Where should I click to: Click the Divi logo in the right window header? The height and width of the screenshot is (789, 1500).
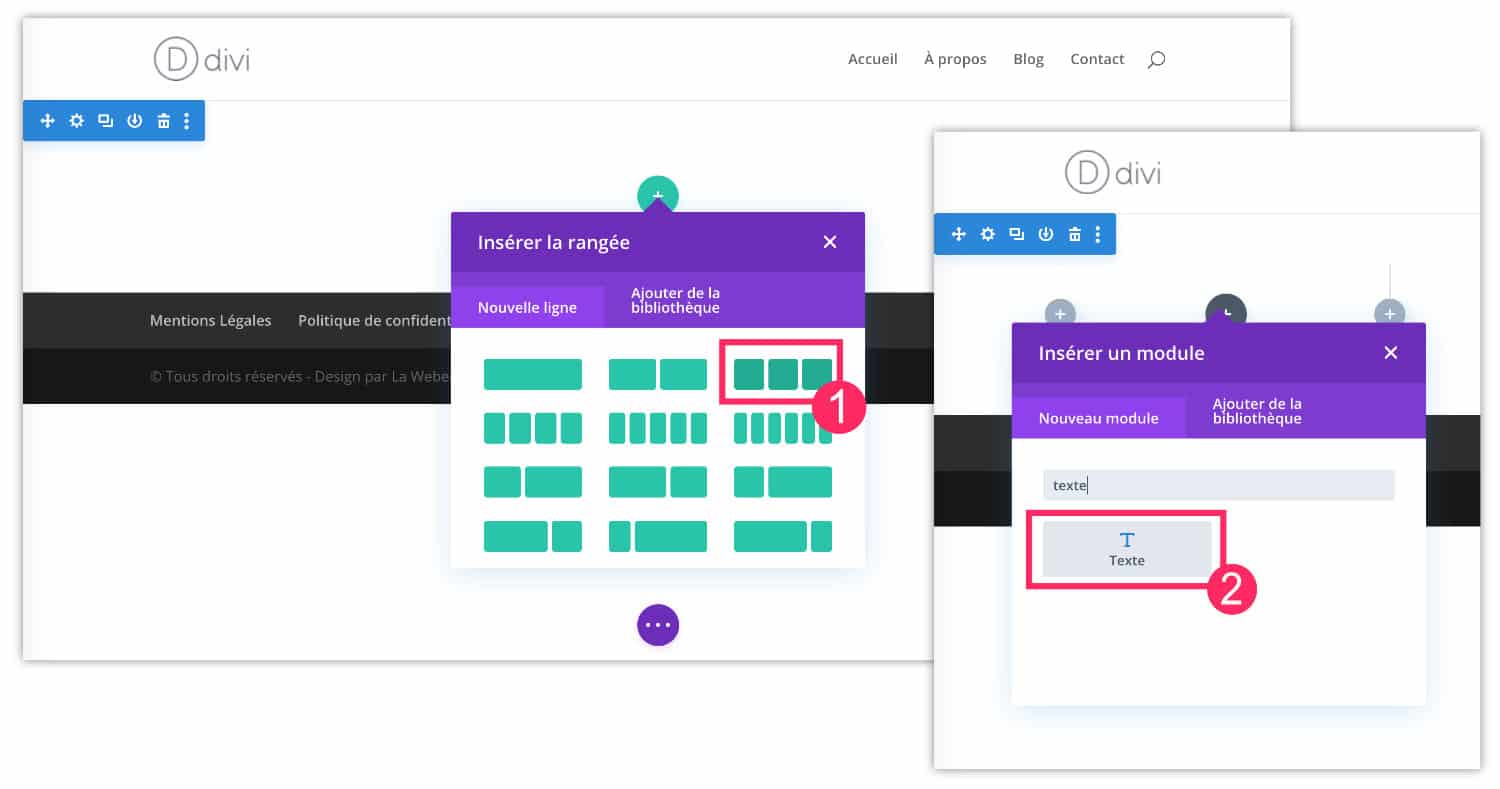[x=1113, y=172]
